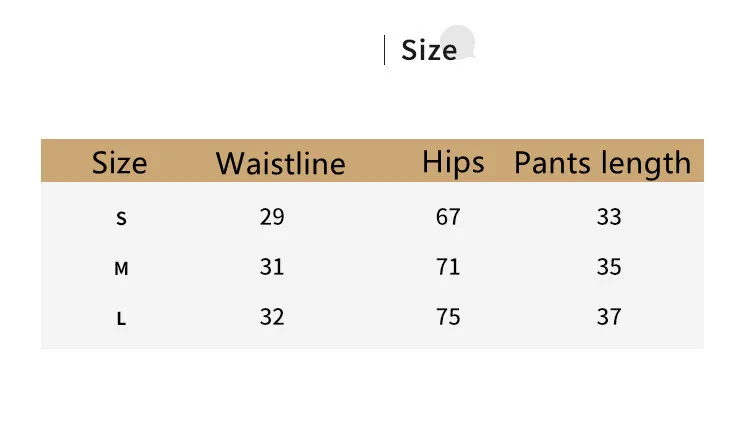Click the Hips column header
Screen dimensions: 750x429
453,162
